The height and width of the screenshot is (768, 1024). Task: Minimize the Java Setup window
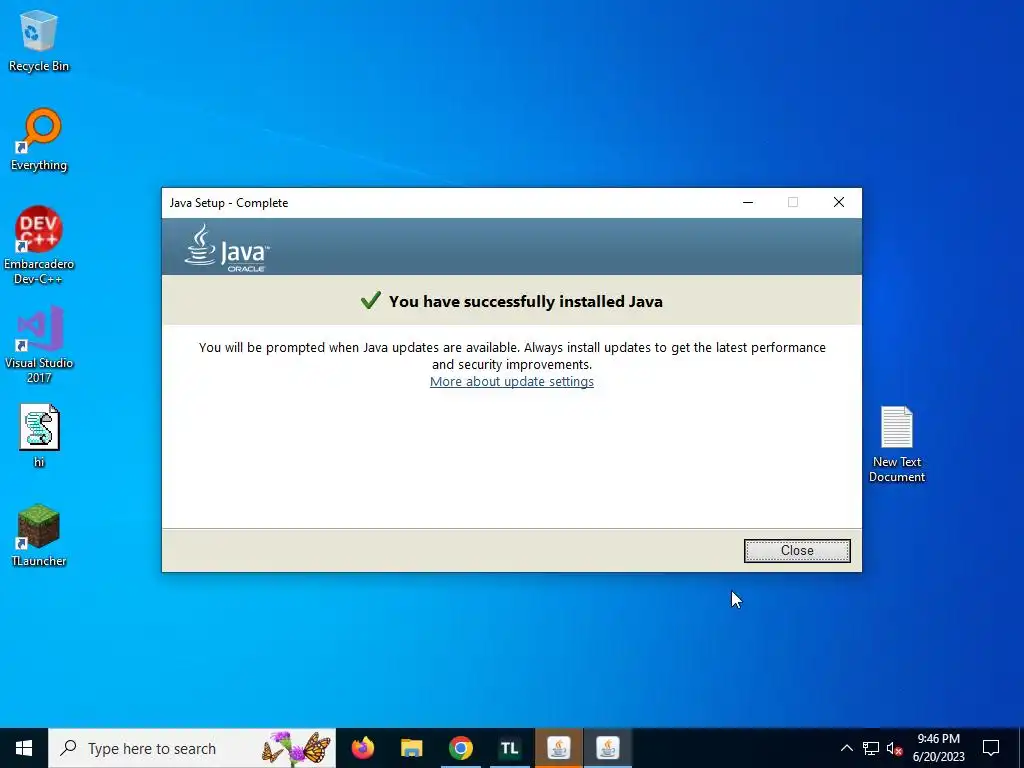748,202
